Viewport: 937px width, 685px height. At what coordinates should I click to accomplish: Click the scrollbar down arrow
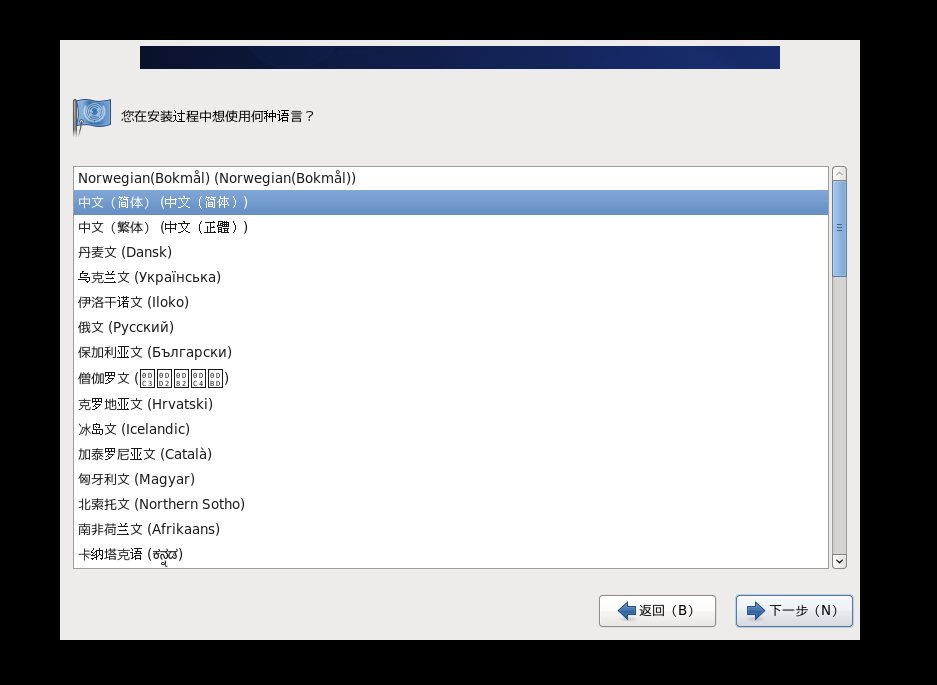(839, 561)
